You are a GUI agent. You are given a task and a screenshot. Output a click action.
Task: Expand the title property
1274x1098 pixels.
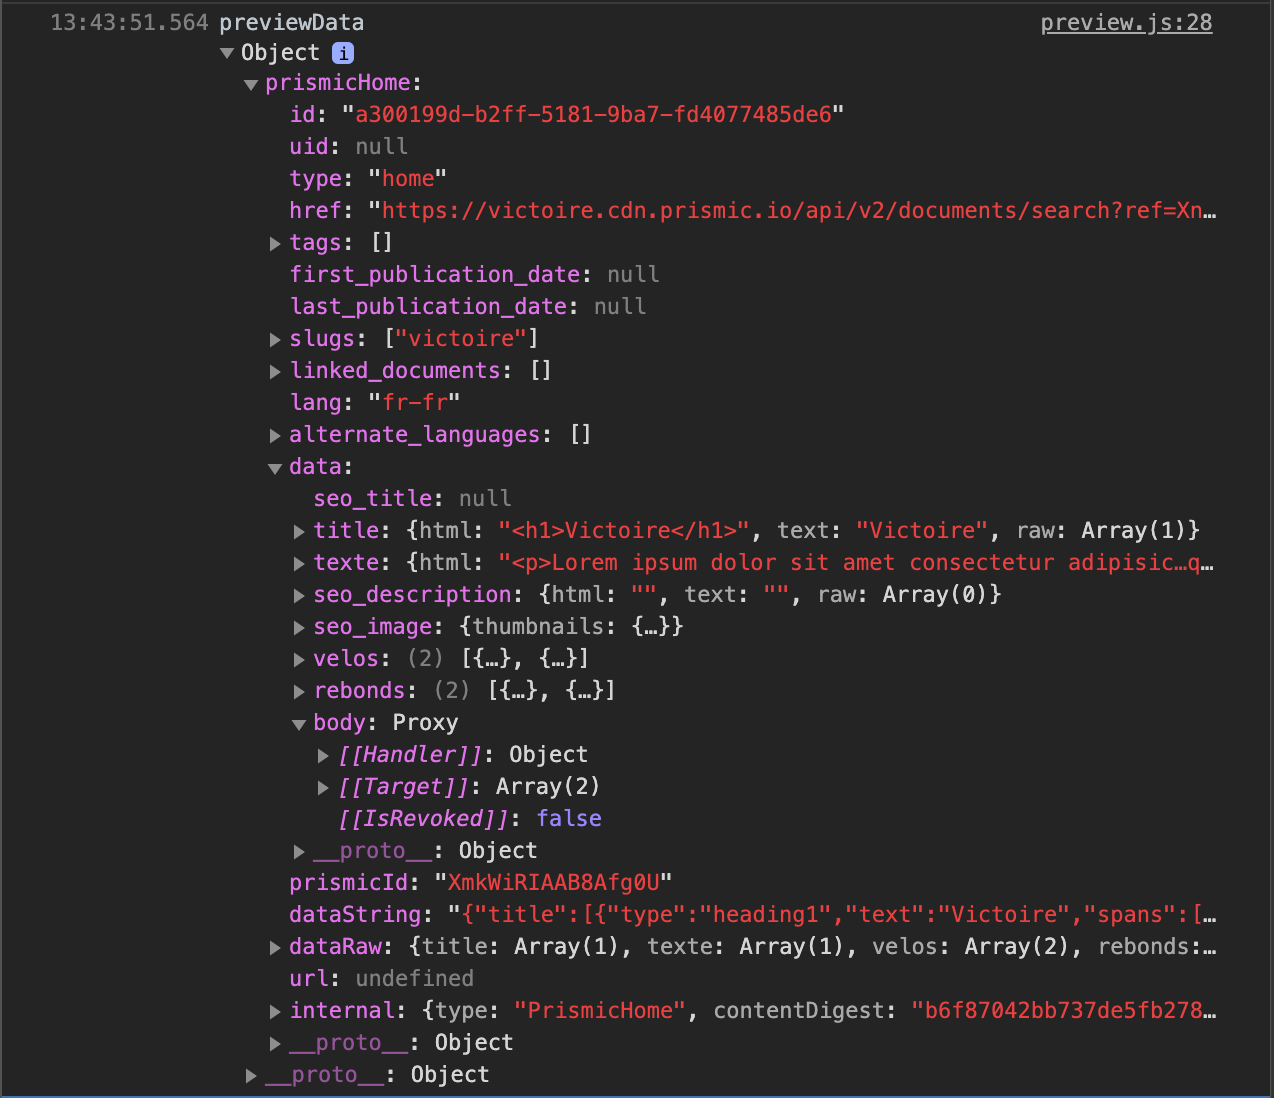tap(299, 531)
